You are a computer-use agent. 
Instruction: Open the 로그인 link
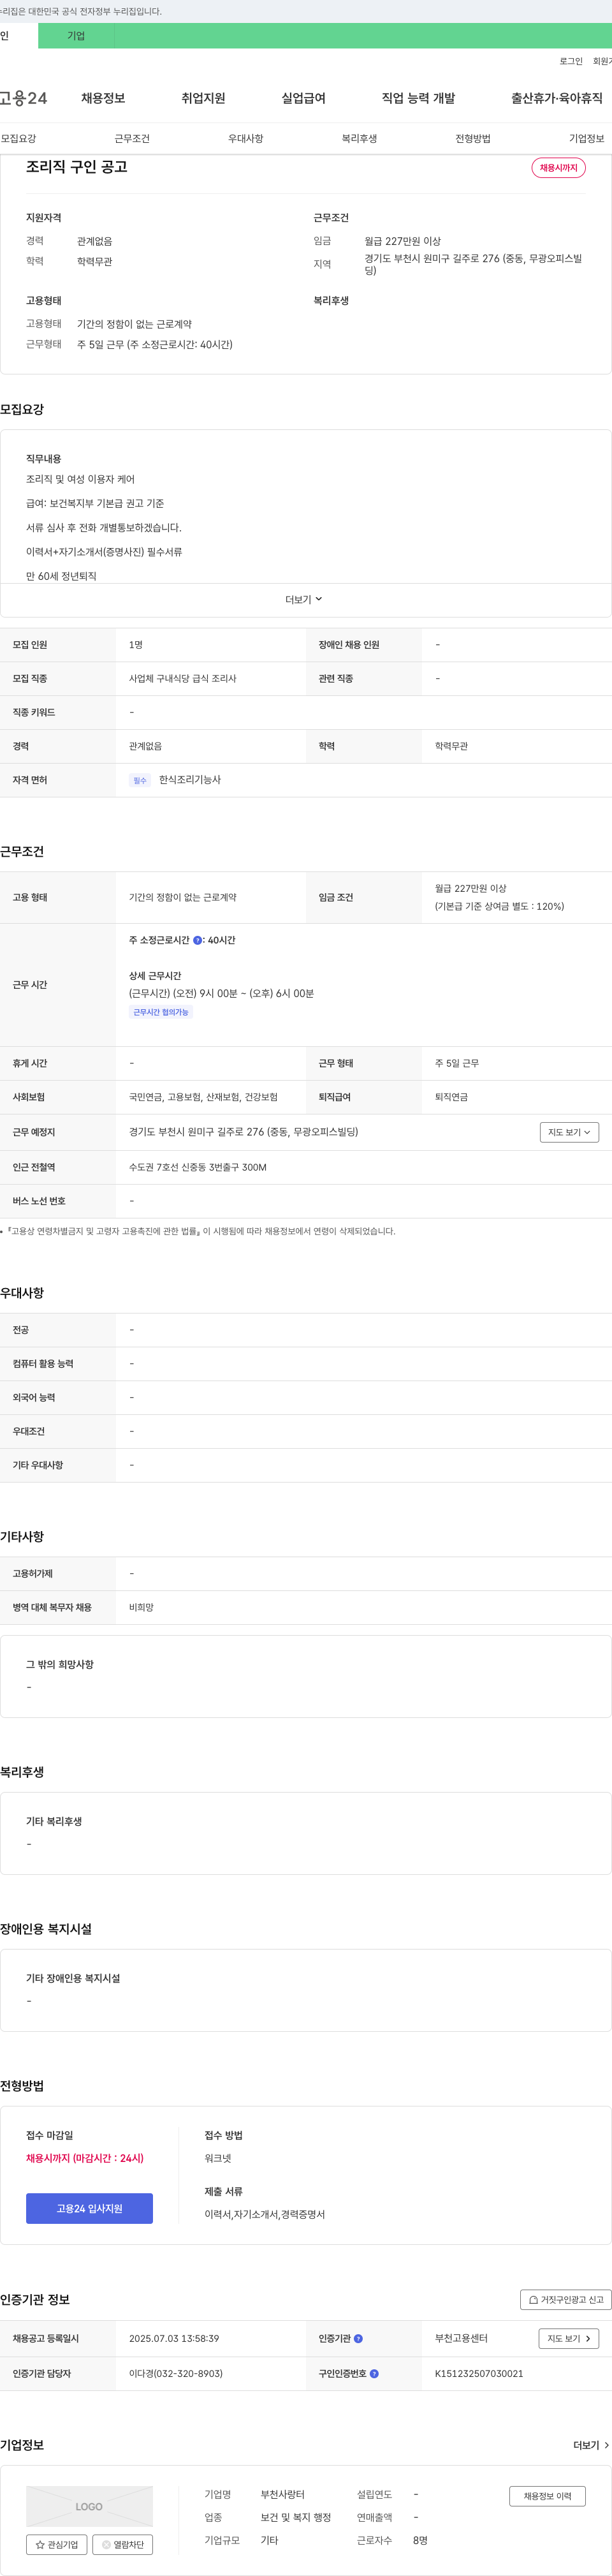point(571,61)
